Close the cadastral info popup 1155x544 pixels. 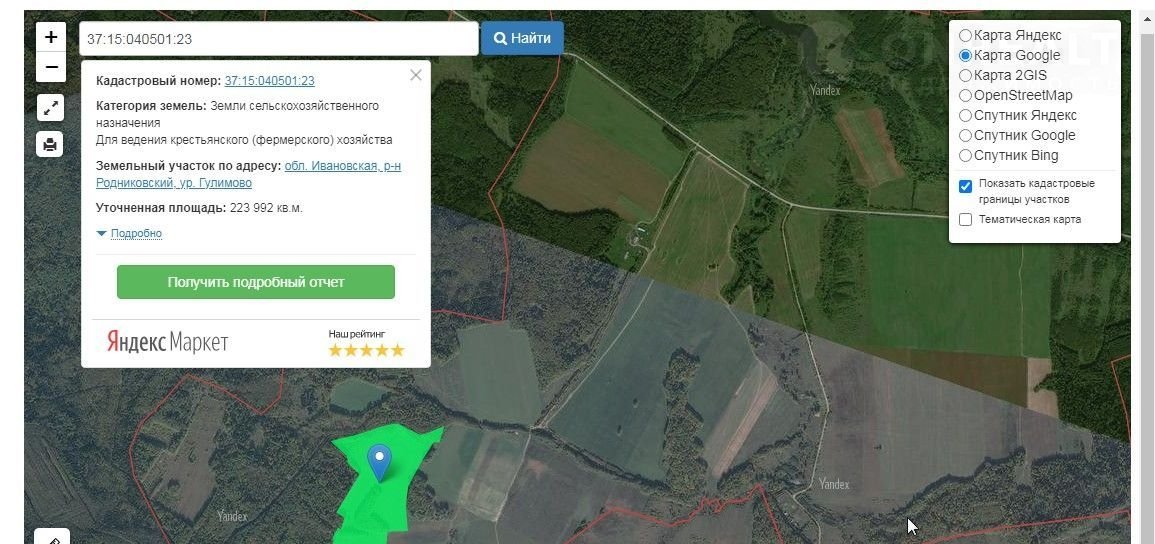coord(416,75)
